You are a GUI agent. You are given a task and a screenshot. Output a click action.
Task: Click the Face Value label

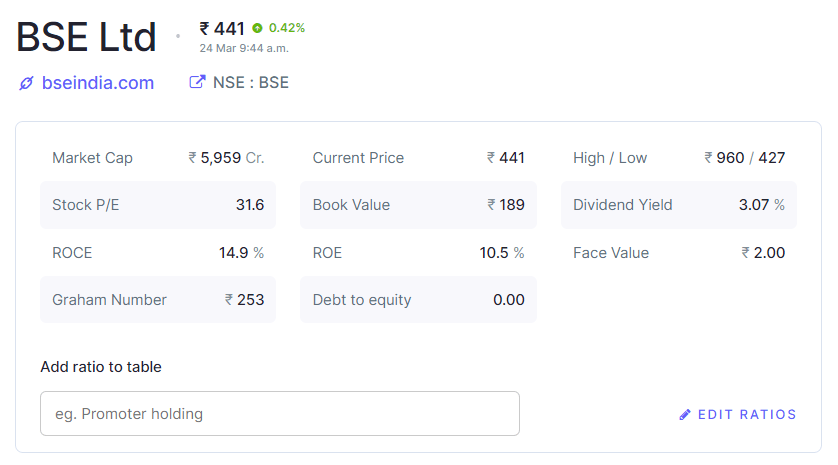tap(611, 253)
